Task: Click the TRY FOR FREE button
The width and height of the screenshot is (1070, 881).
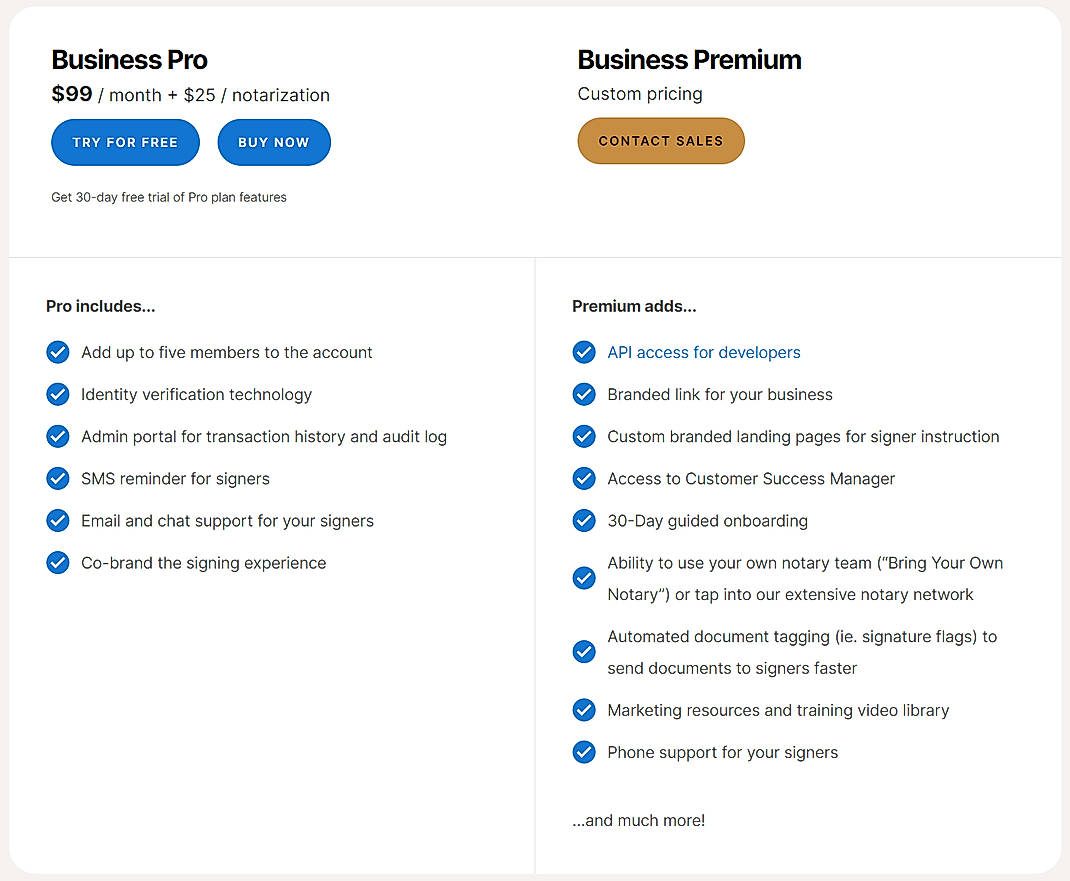Action: coord(125,142)
